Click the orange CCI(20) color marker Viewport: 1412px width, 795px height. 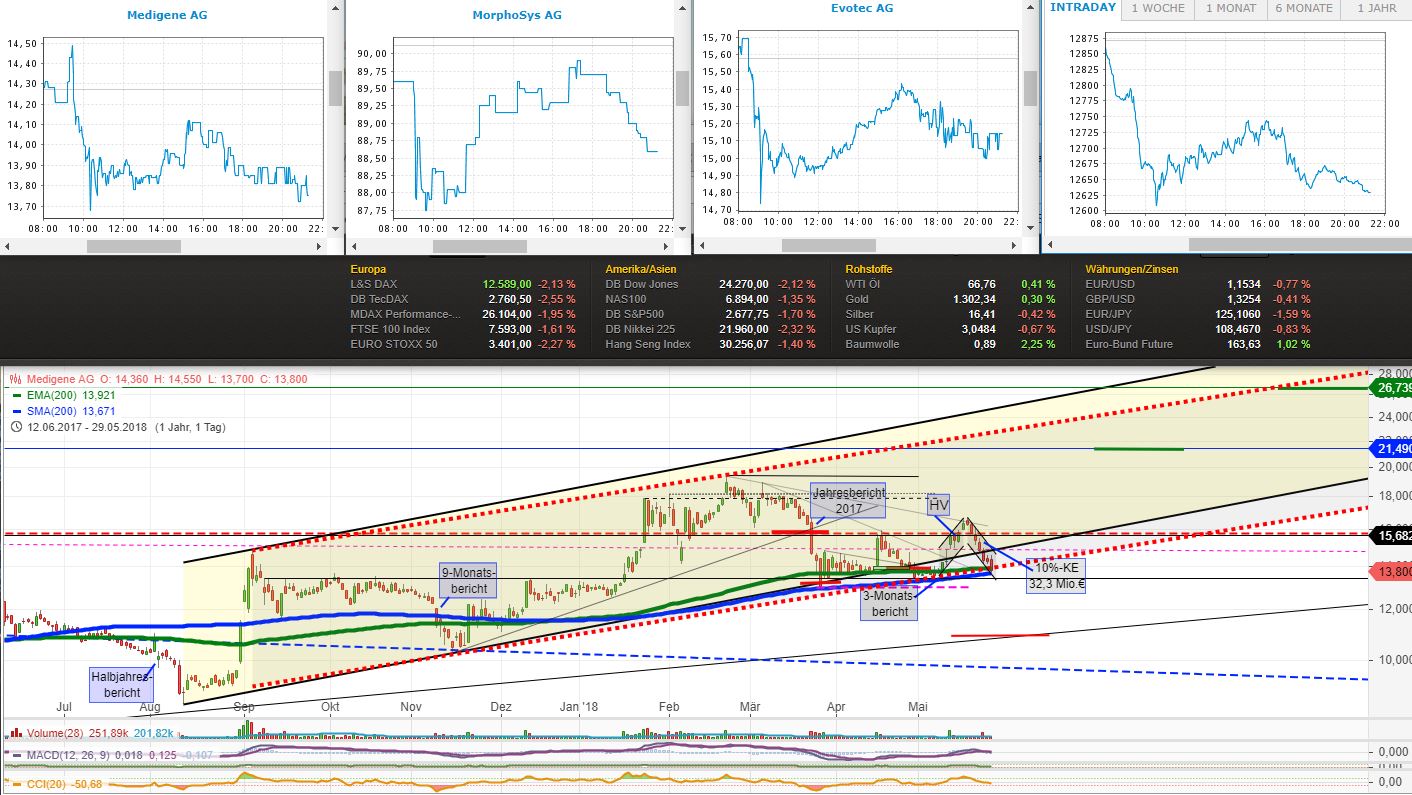(x=17, y=784)
